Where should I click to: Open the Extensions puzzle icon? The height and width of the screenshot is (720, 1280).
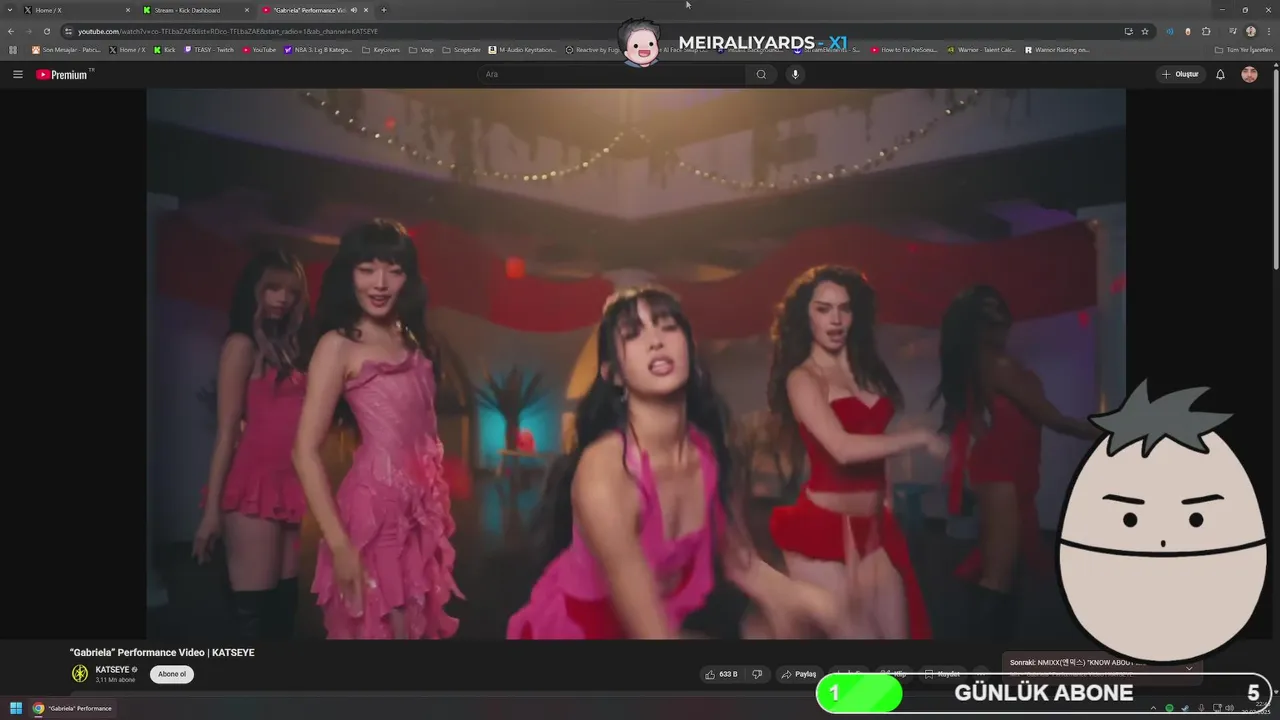coord(1206,31)
